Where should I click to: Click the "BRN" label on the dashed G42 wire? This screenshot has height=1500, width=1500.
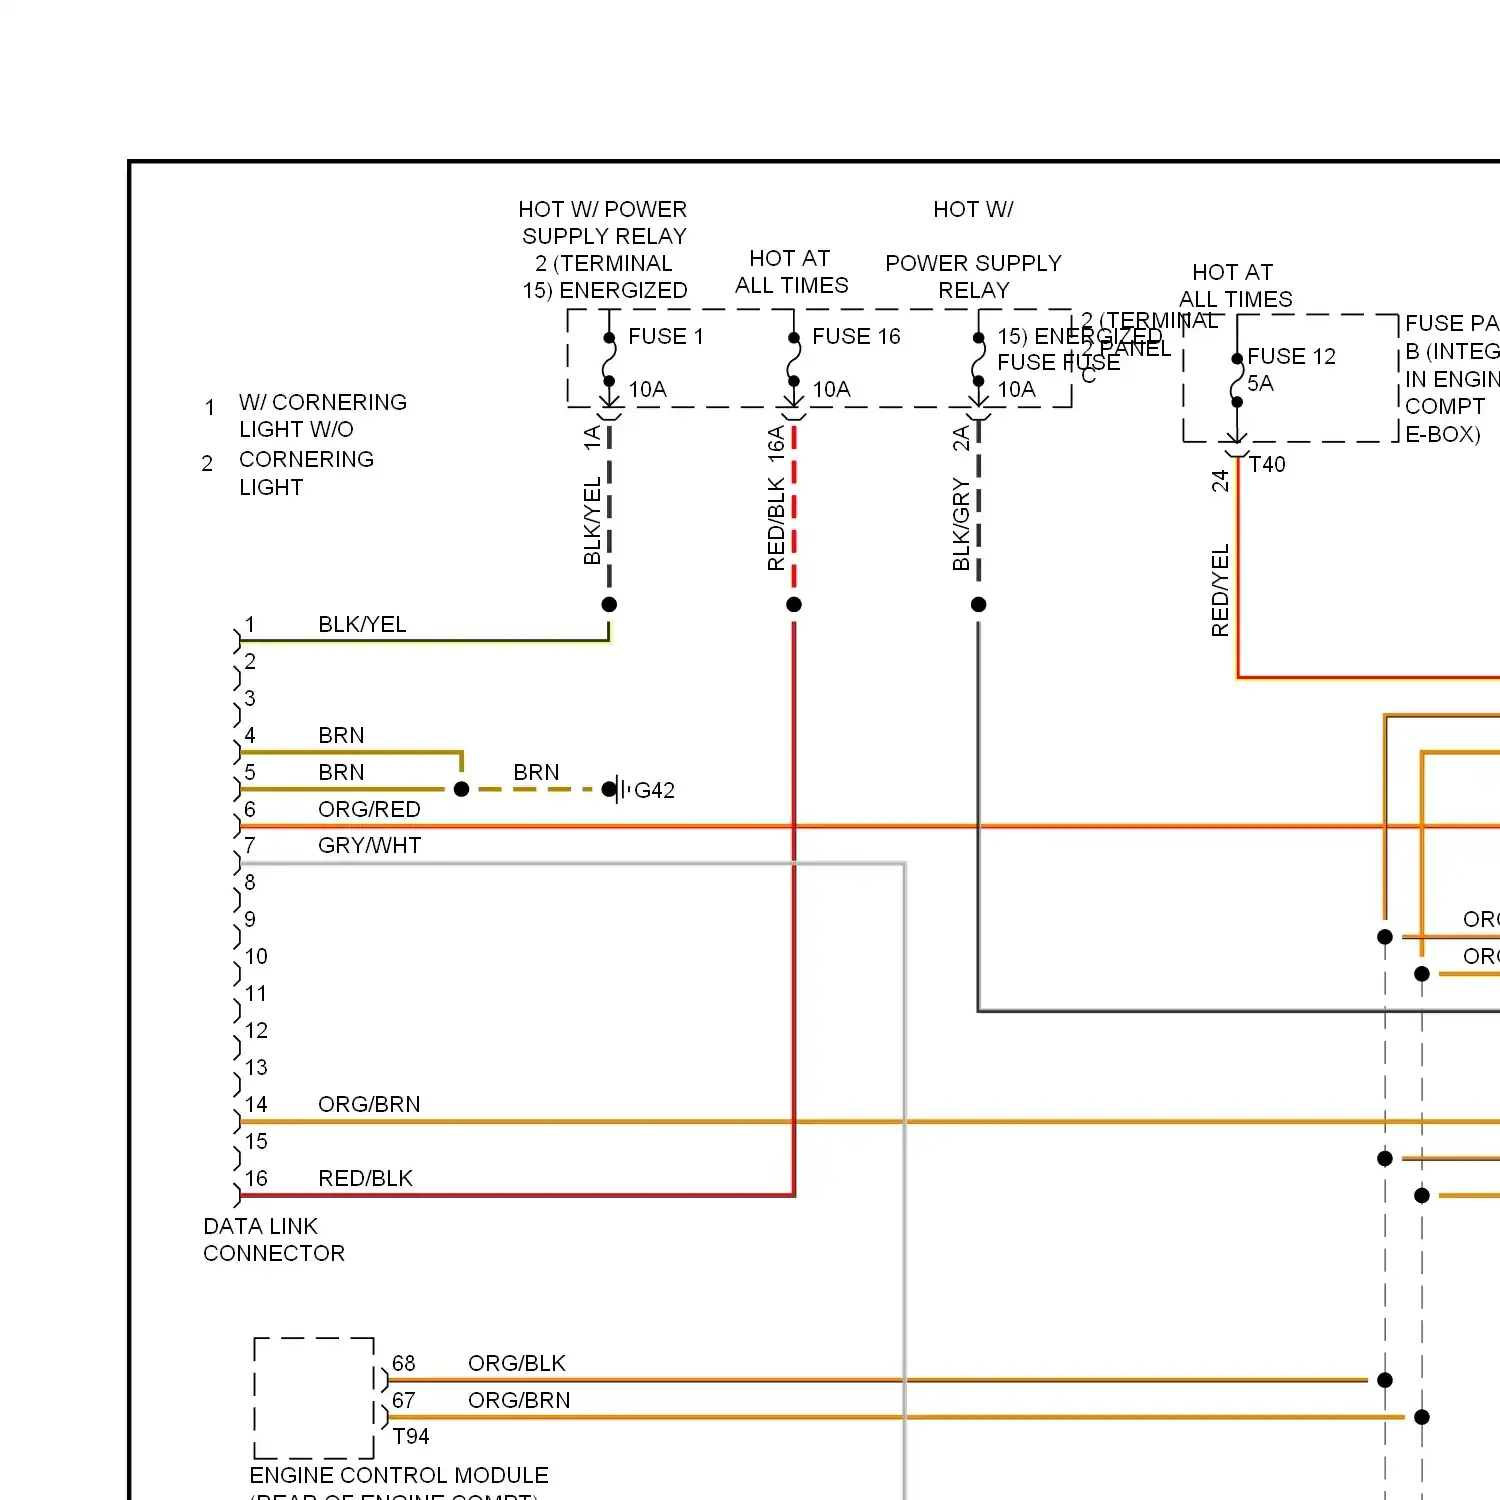(536, 773)
